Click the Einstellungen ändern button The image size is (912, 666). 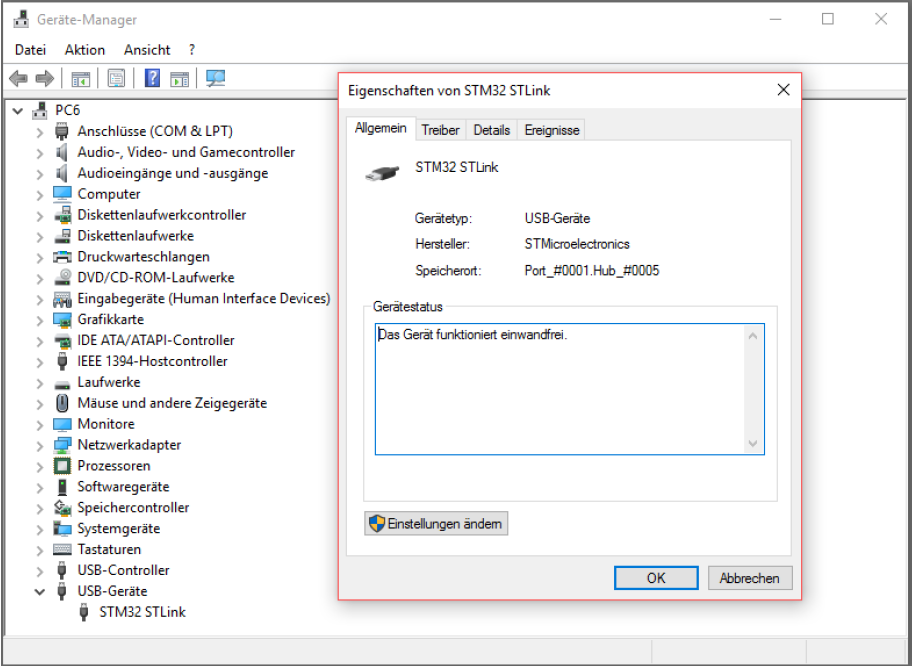pyautogui.click(x=436, y=523)
